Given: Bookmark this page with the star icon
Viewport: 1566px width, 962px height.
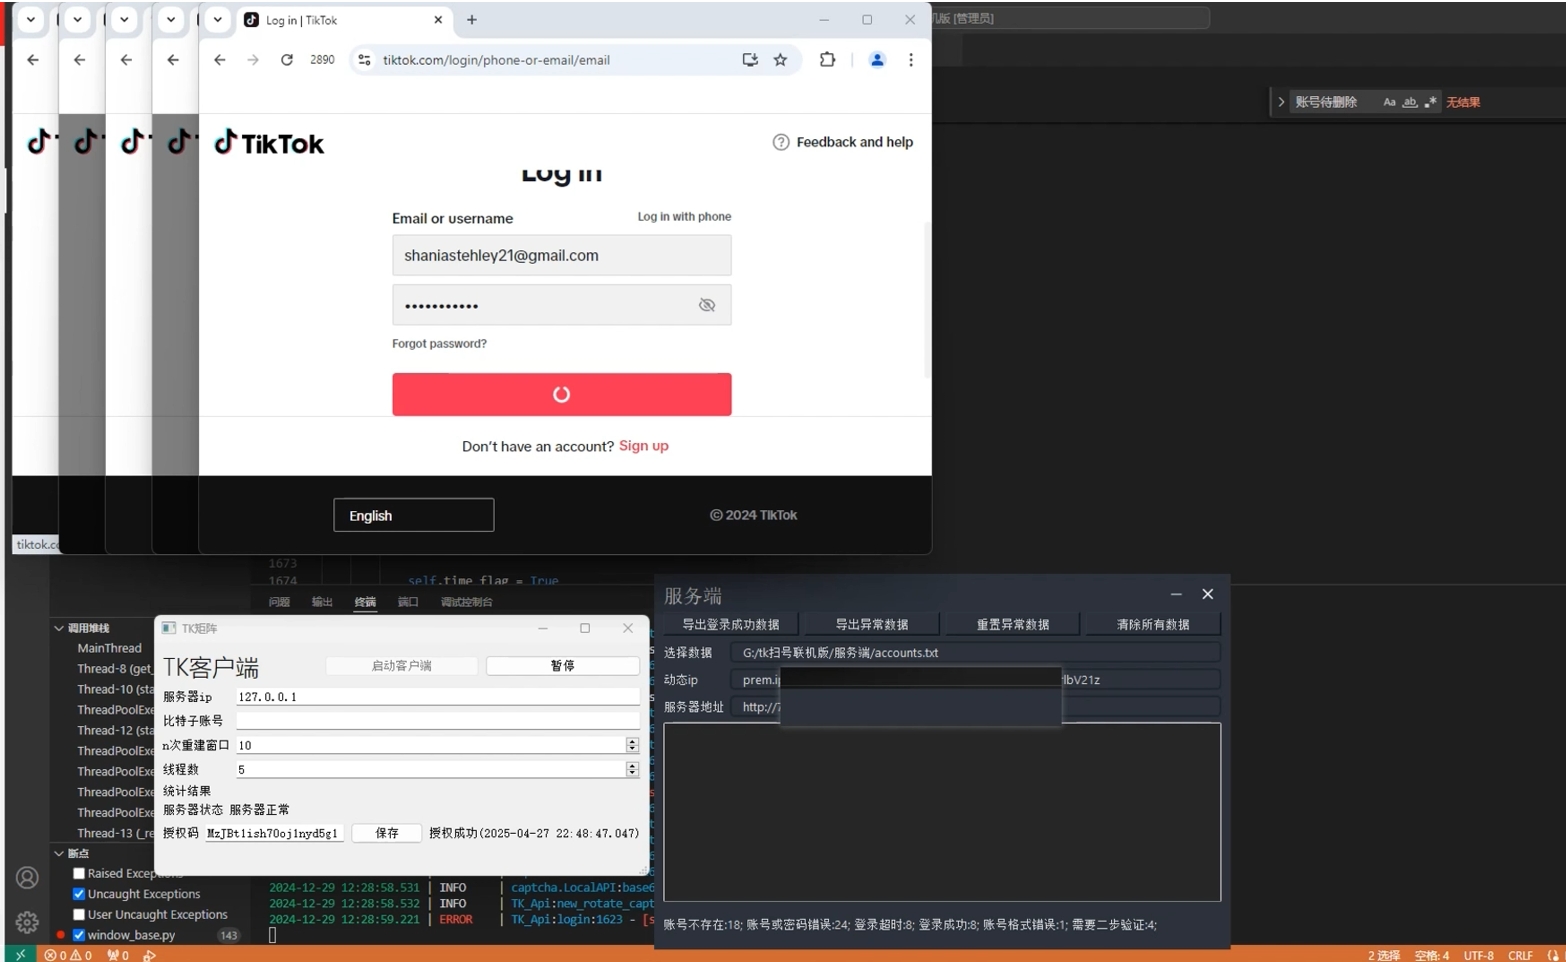Looking at the screenshot, I should 781,60.
